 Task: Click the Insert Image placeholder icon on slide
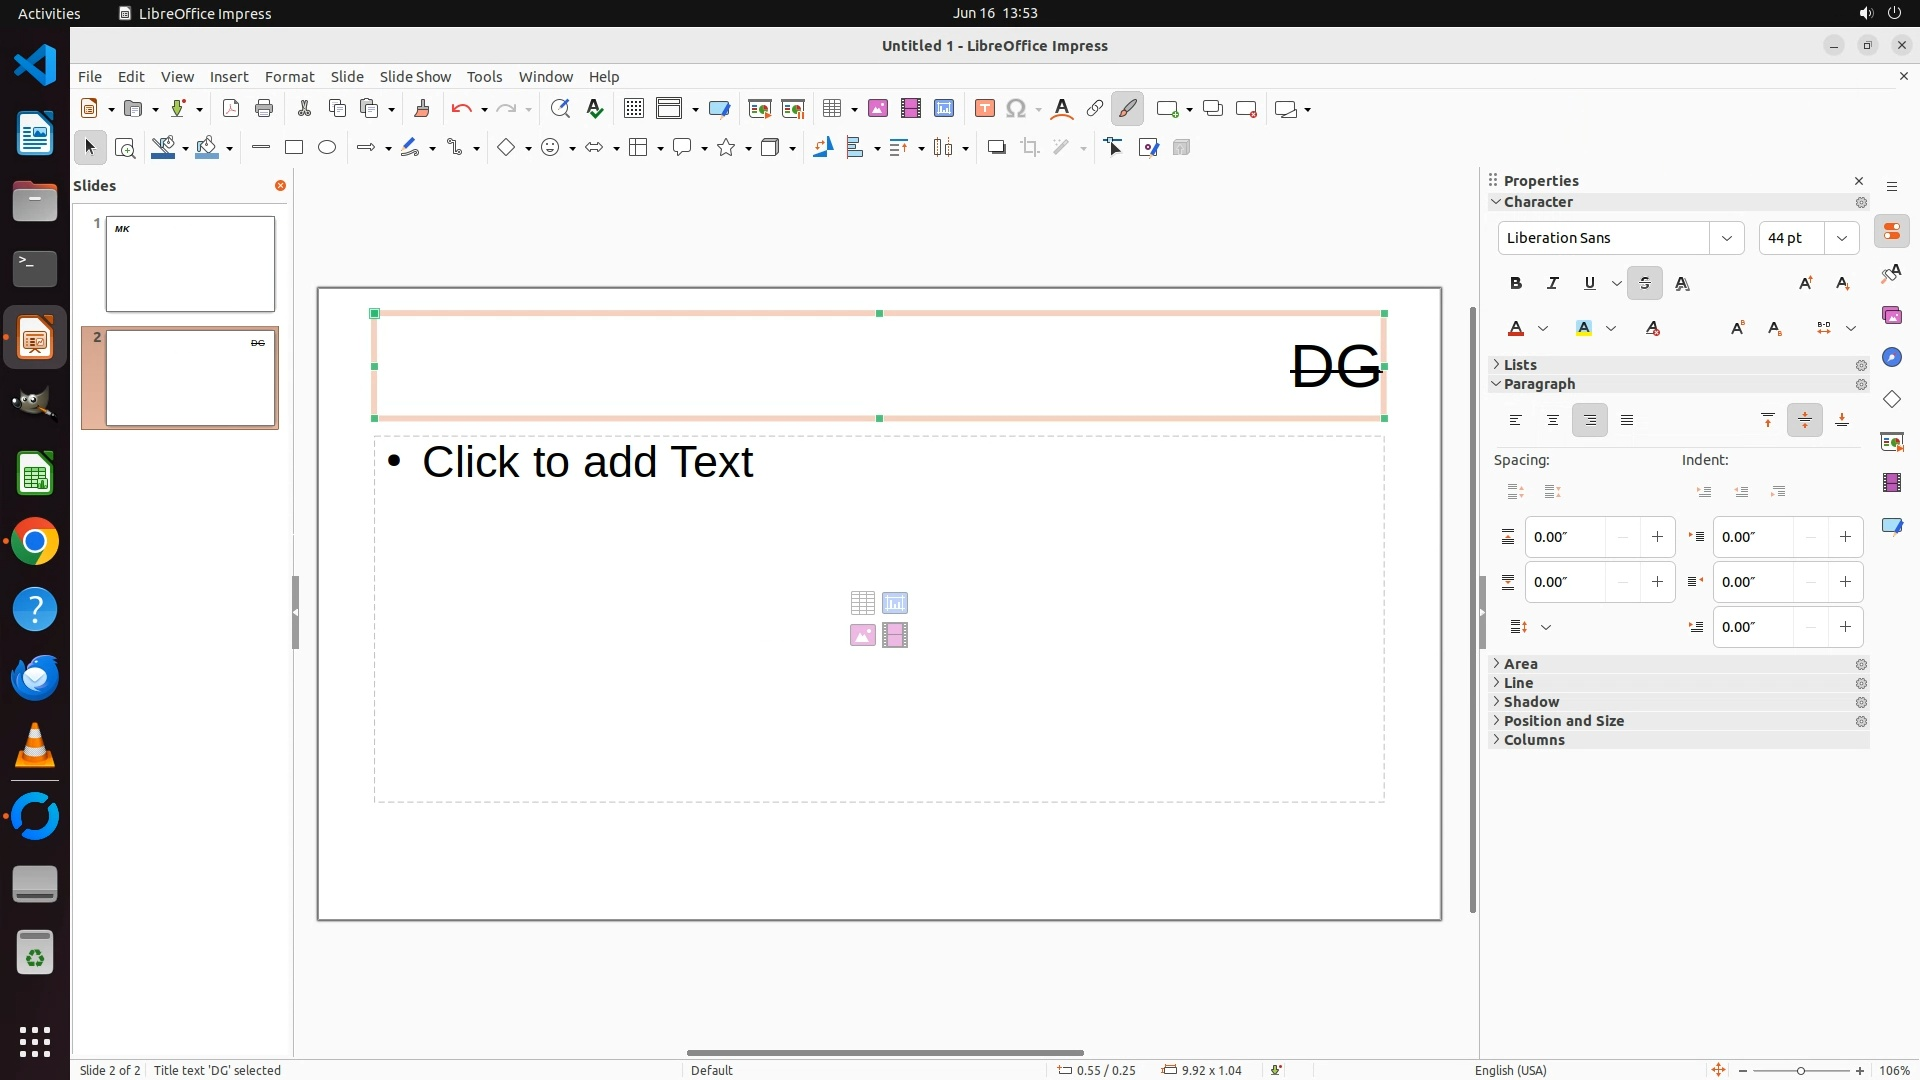point(862,636)
